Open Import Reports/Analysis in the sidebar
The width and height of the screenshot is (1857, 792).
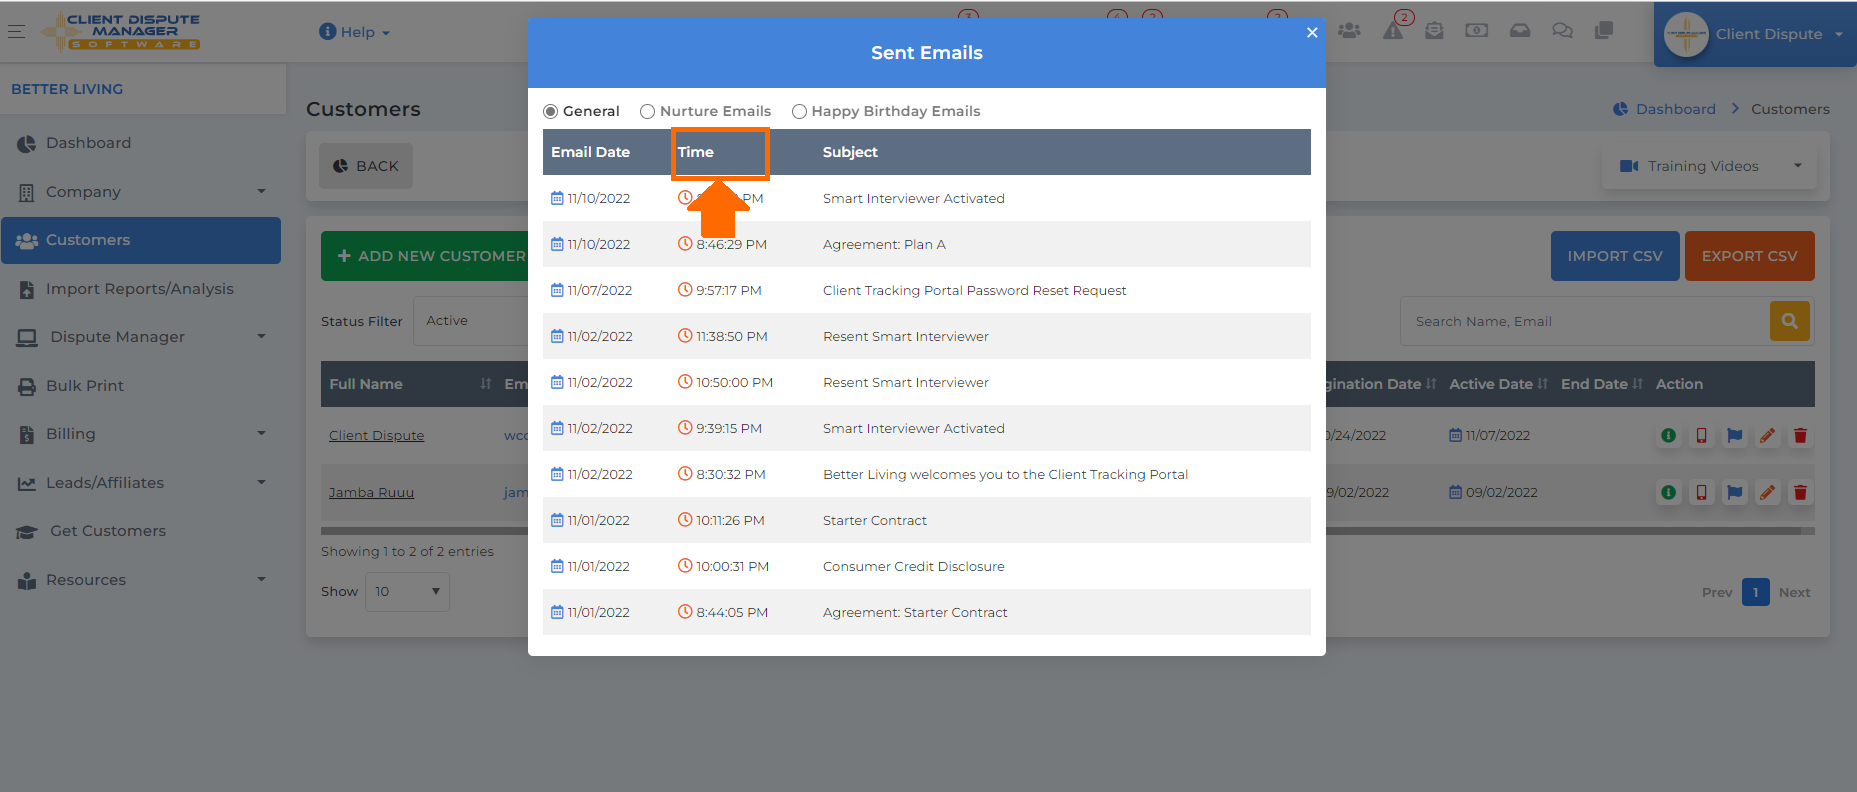coord(140,289)
